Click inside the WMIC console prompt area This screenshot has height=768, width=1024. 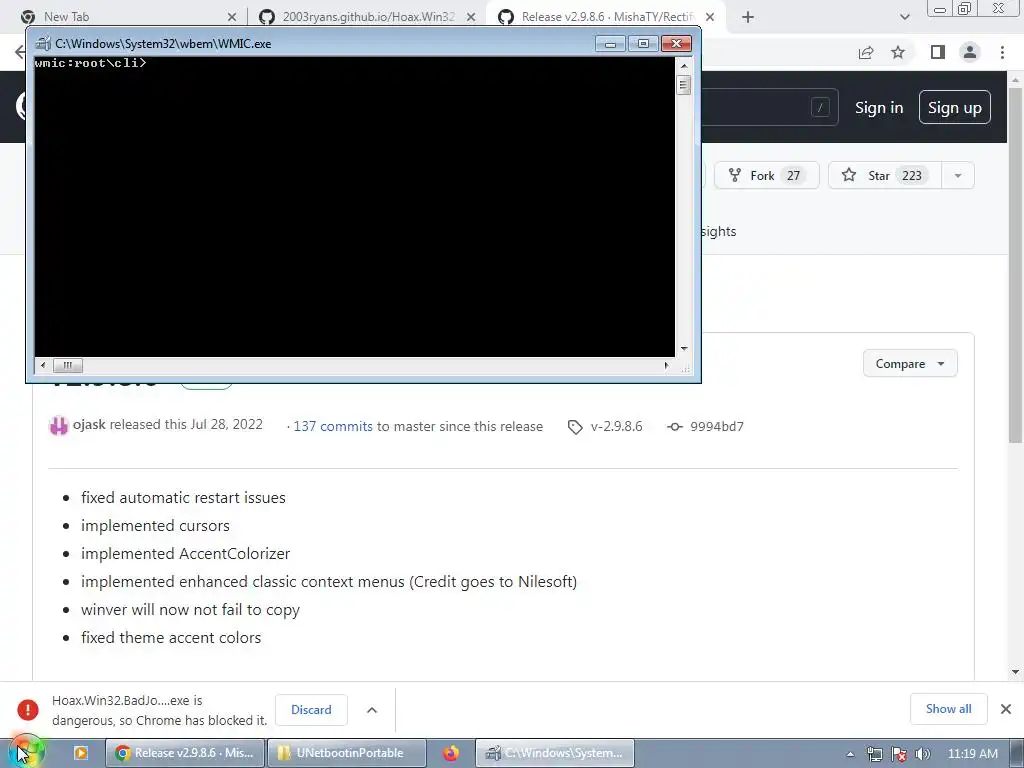(x=354, y=208)
